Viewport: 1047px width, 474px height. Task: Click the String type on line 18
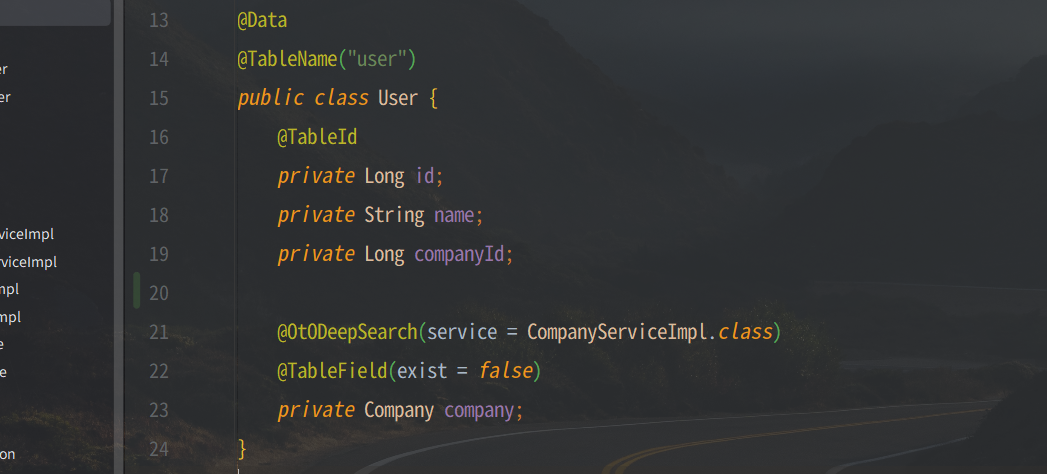394,216
